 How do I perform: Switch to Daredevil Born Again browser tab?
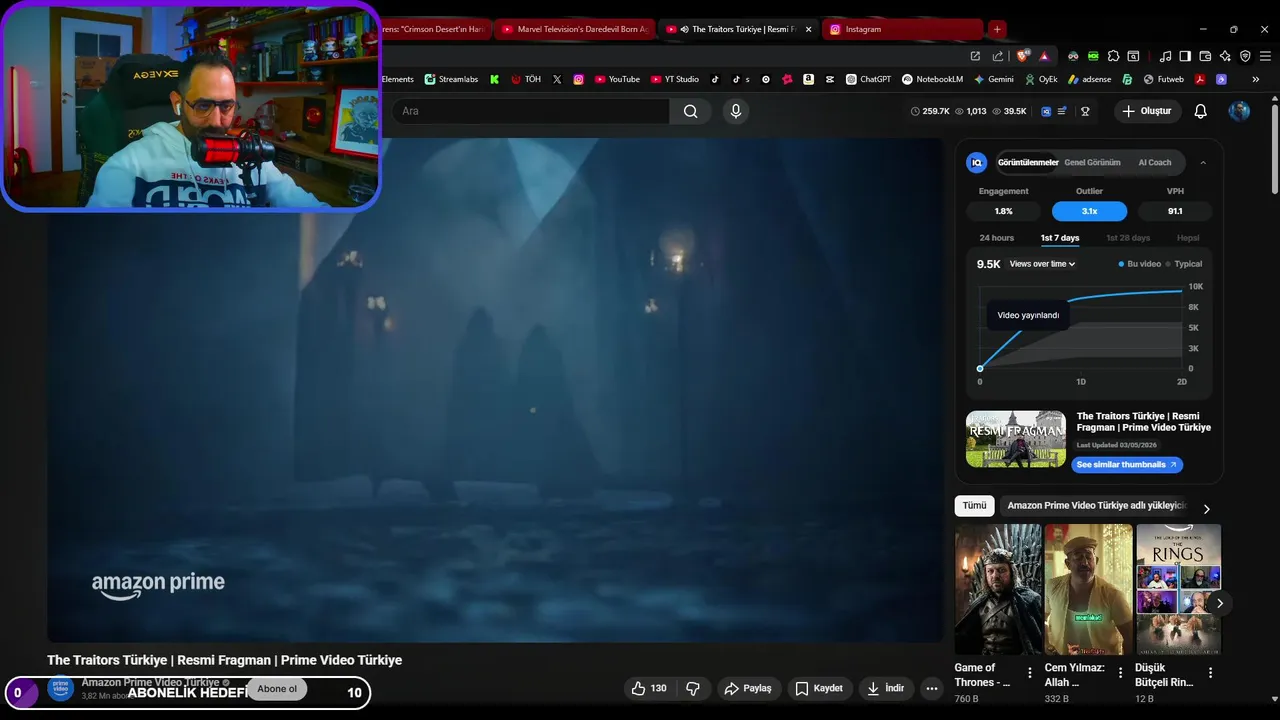pyautogui.click(x=575, y=29)
